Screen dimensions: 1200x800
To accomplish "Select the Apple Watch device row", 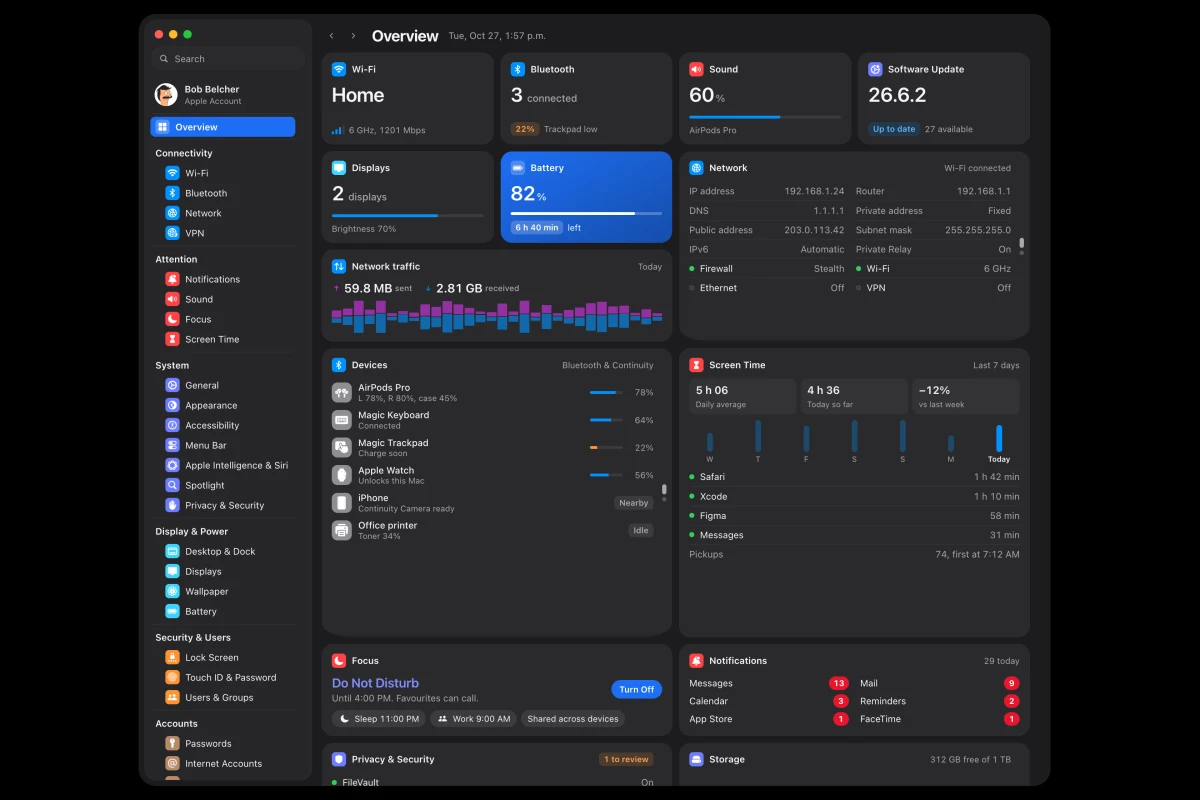I will click(x=493, y=475).
